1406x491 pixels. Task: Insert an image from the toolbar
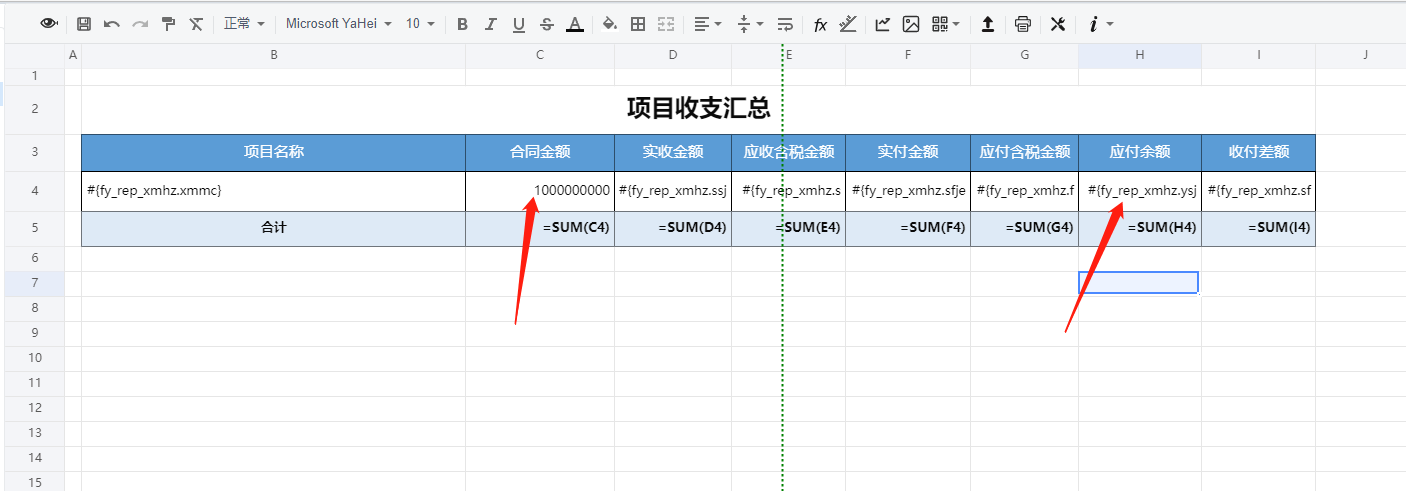coord(911,24)
